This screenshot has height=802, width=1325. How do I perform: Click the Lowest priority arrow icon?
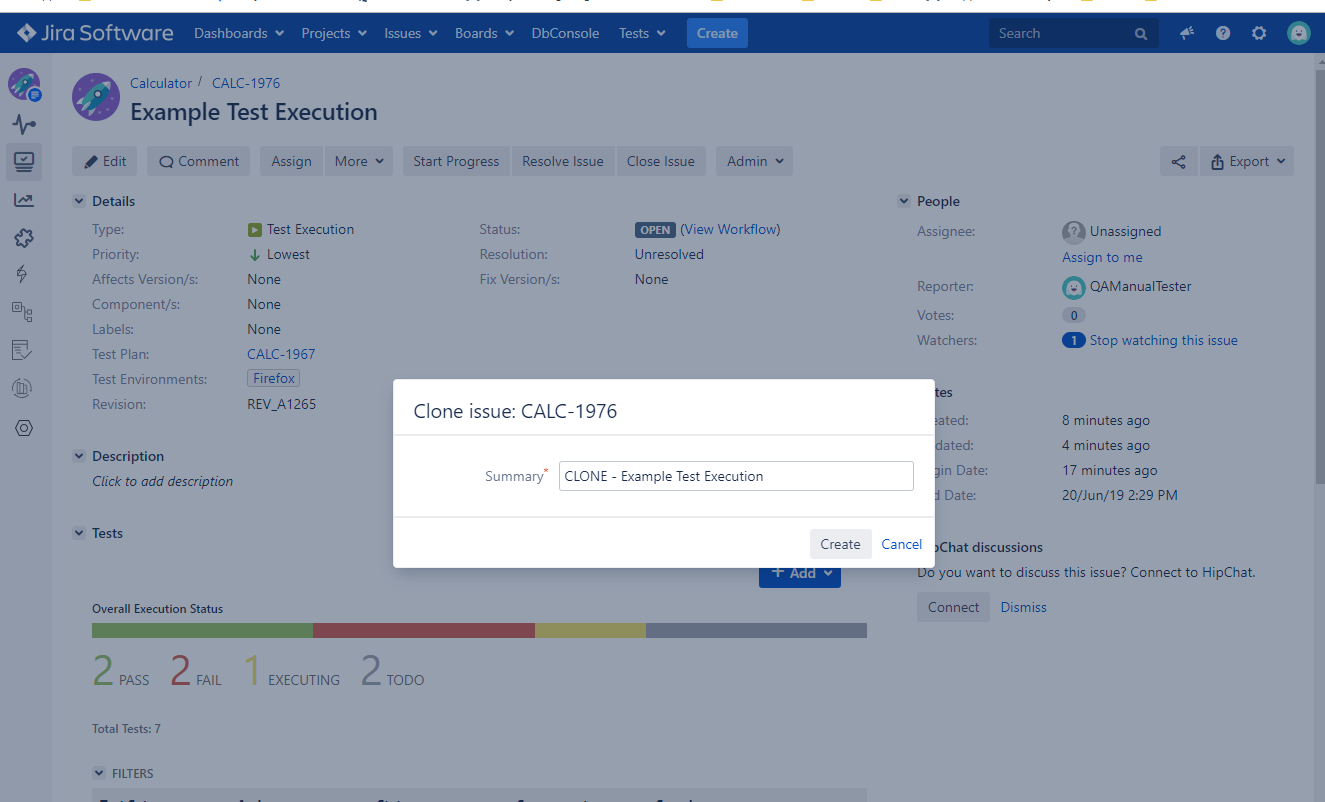(255, 255)
